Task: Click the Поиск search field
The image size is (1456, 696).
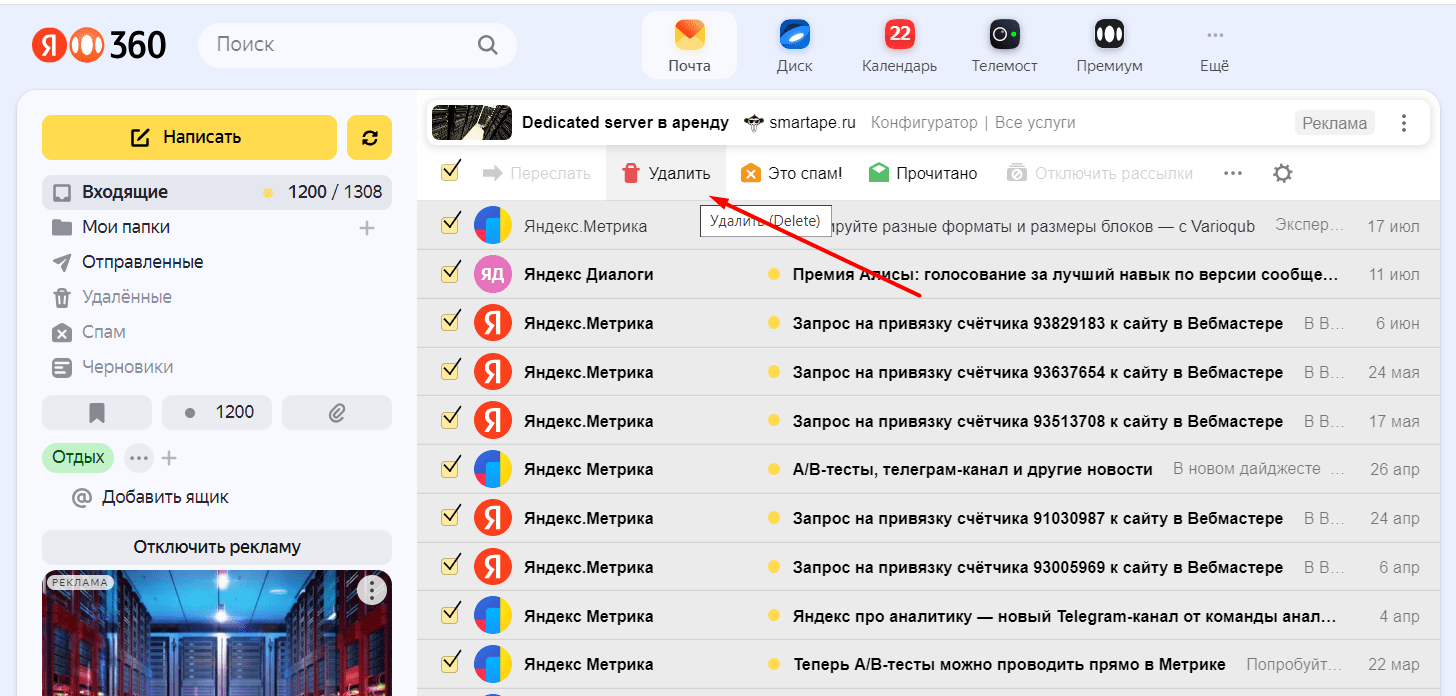Action: coord(340,44)
